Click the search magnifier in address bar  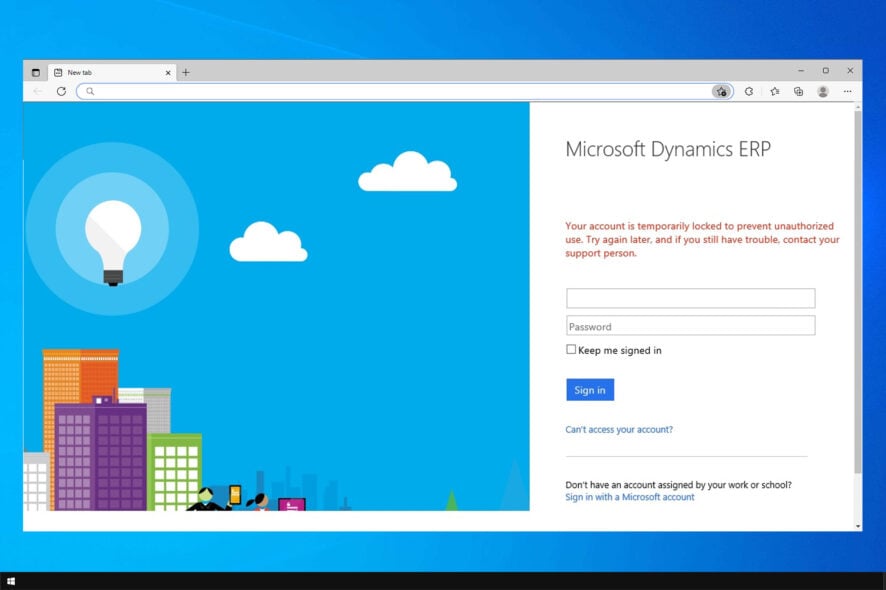[x=90, y=91]
